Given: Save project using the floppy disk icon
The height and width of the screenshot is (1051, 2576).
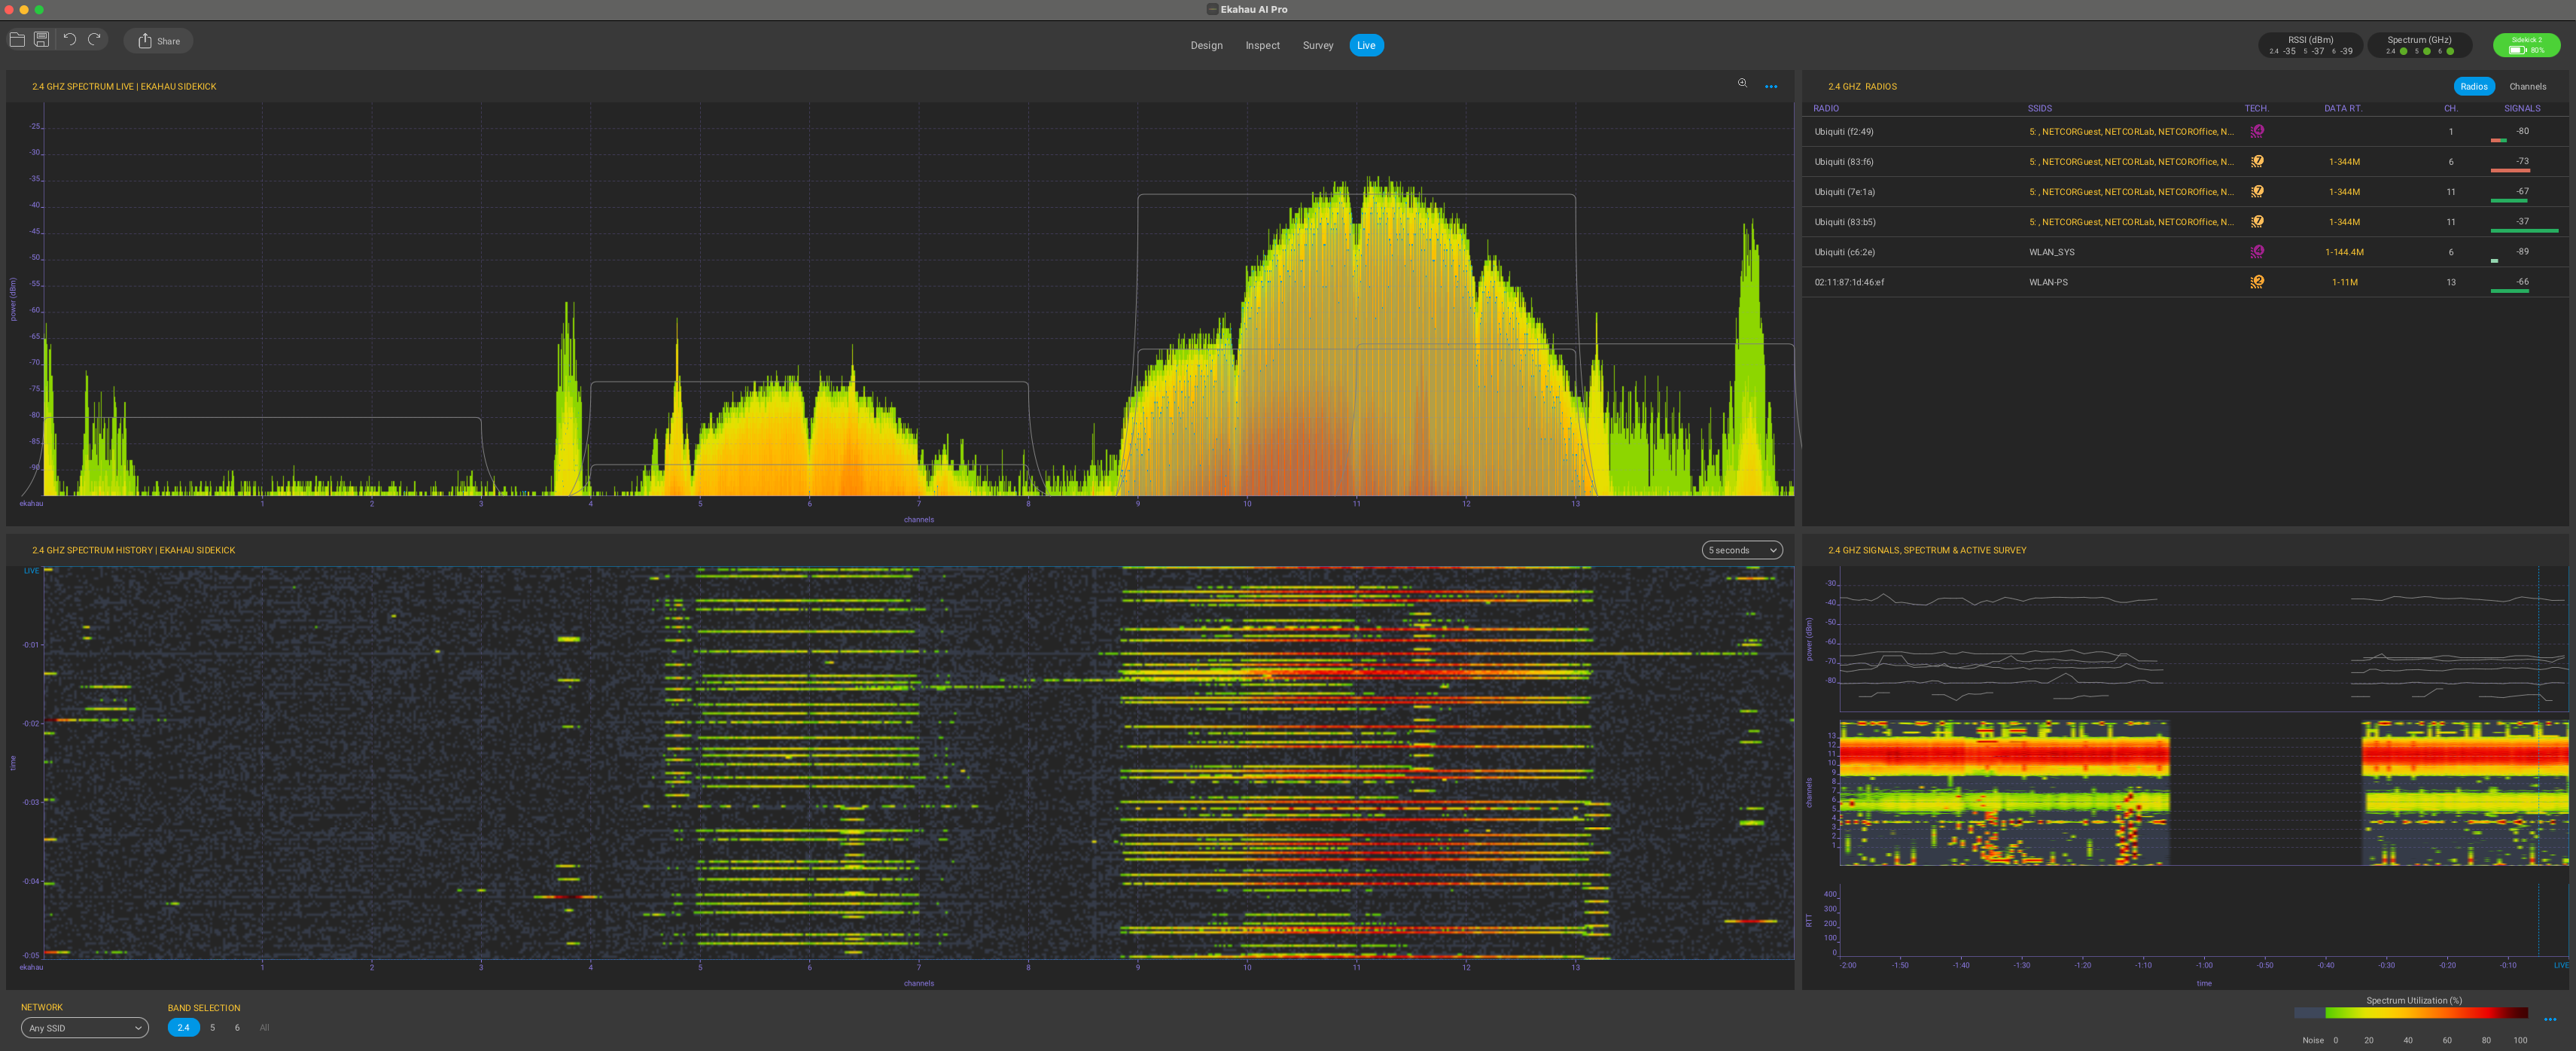Looking at the screenshot, I should coord(41,40).
